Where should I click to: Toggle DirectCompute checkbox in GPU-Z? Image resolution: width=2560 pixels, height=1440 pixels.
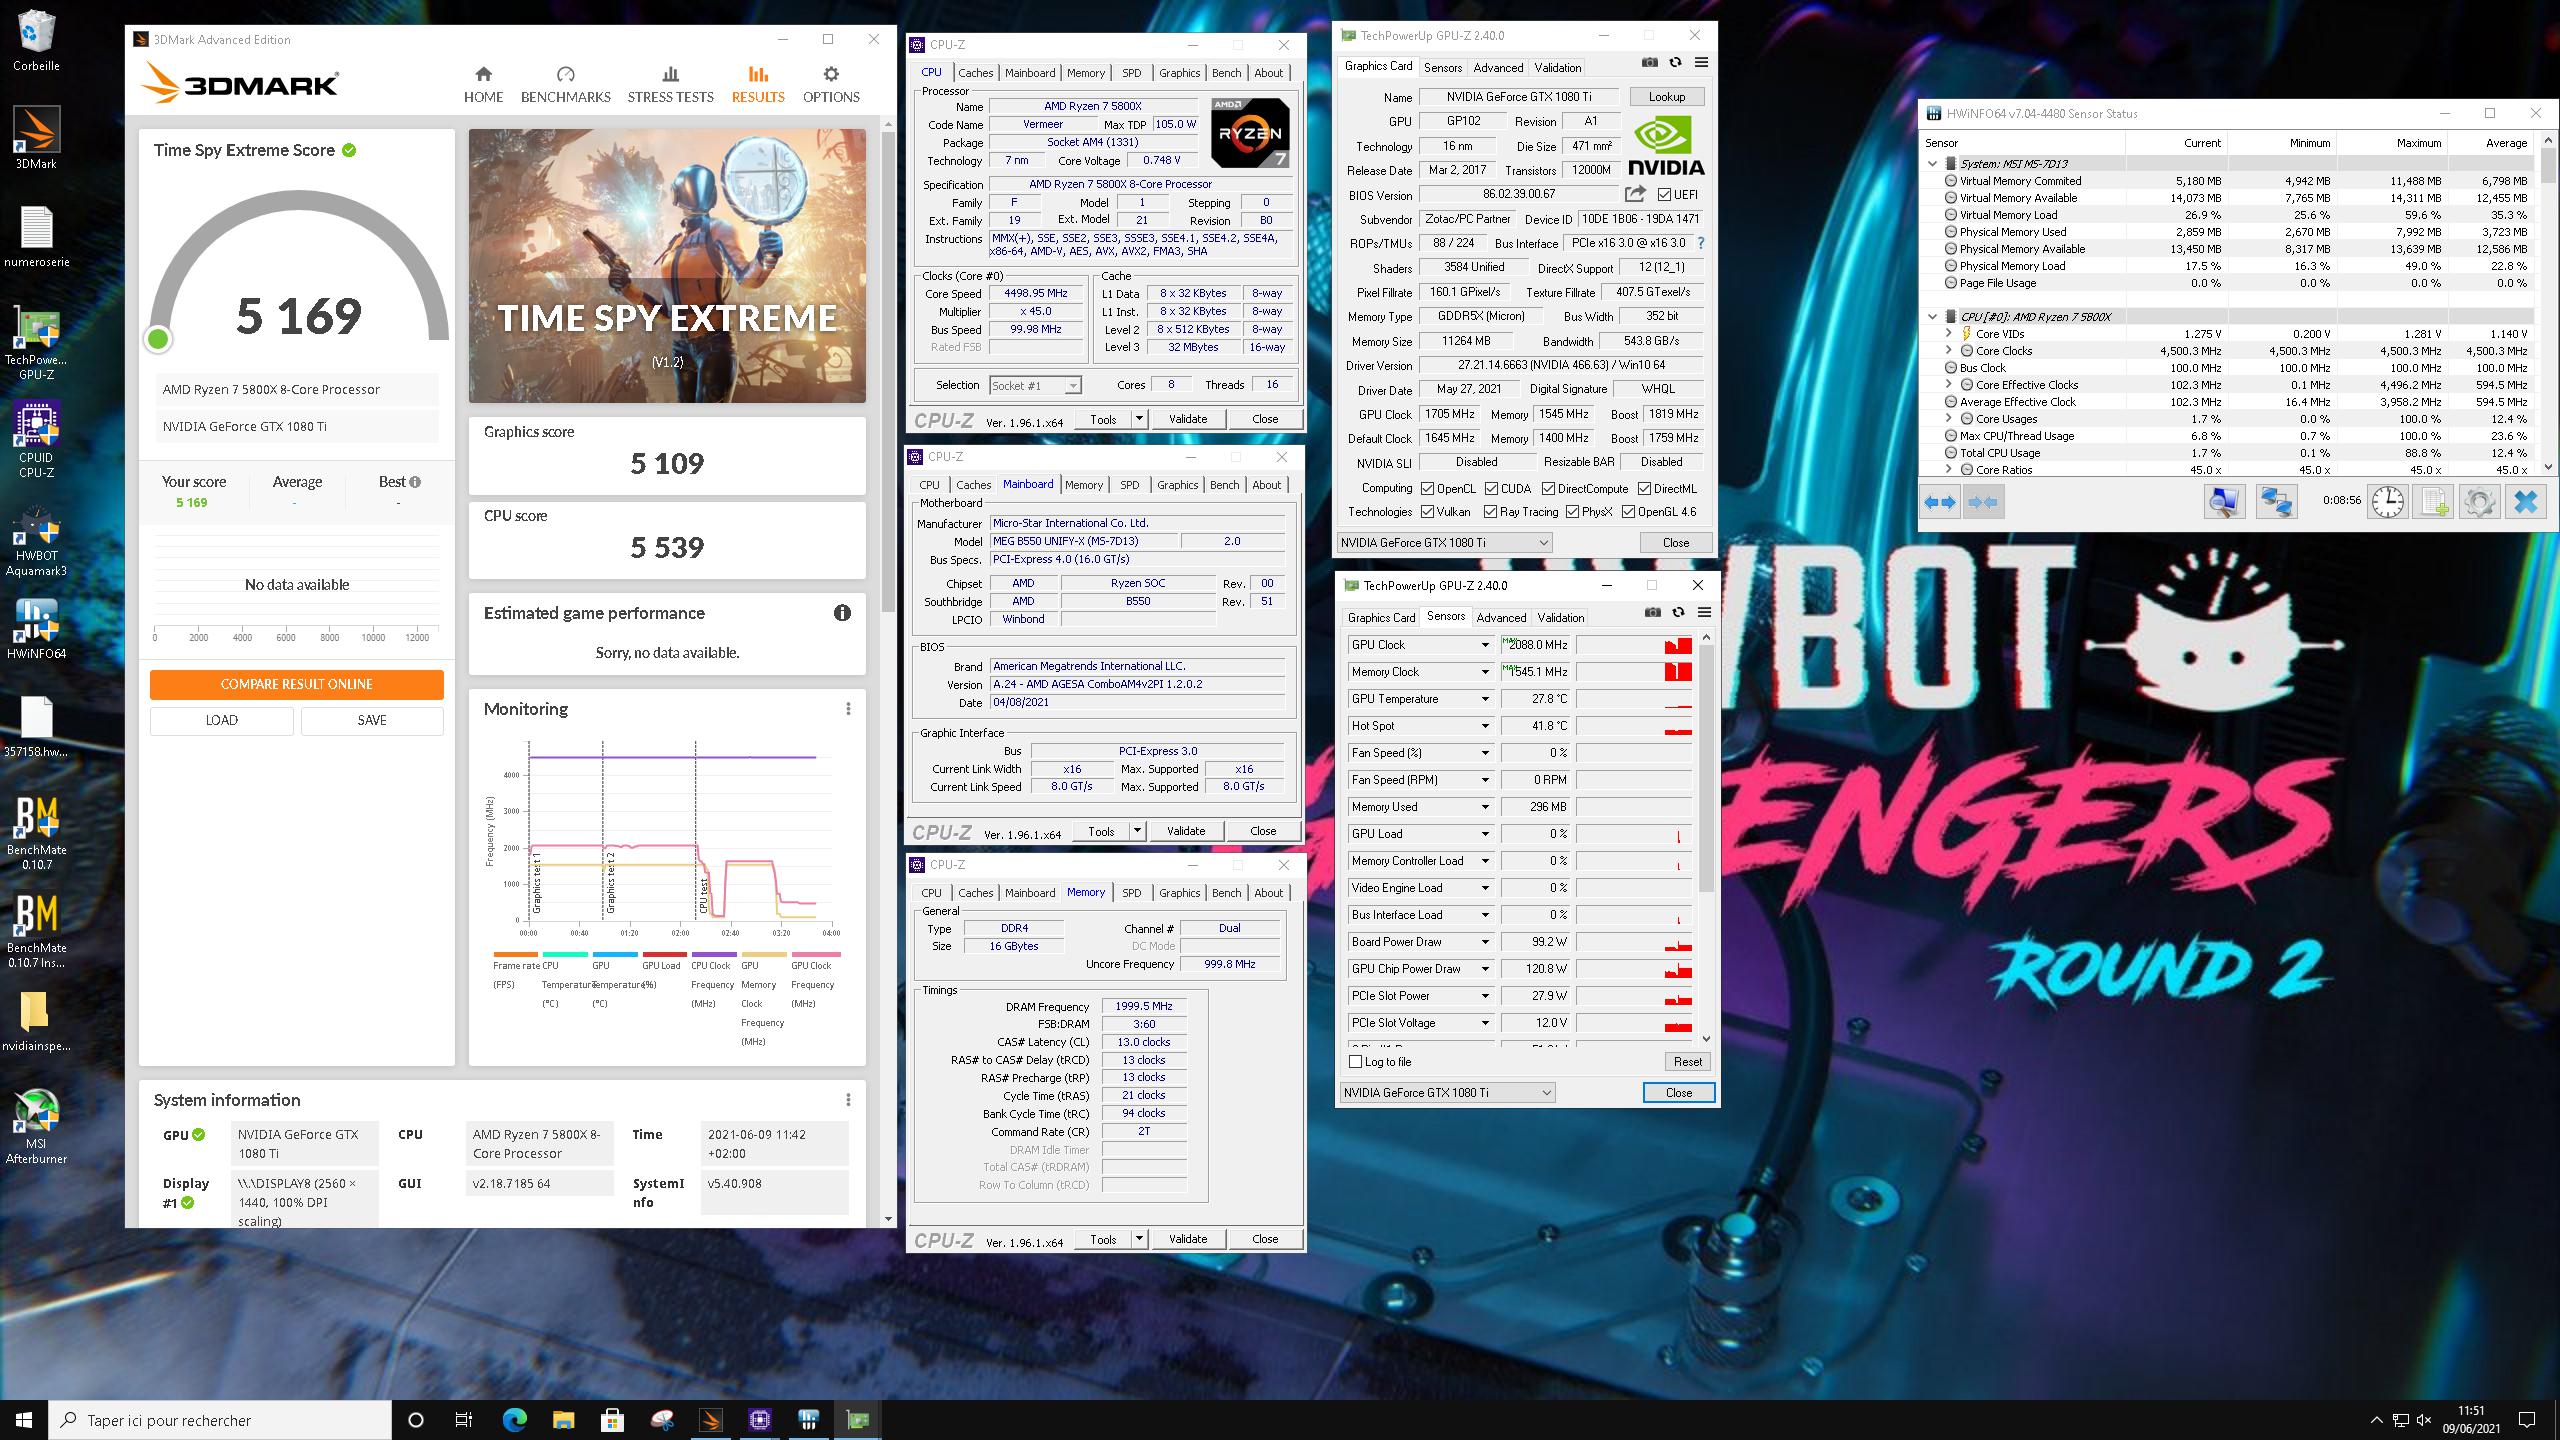click(1548, 489)
